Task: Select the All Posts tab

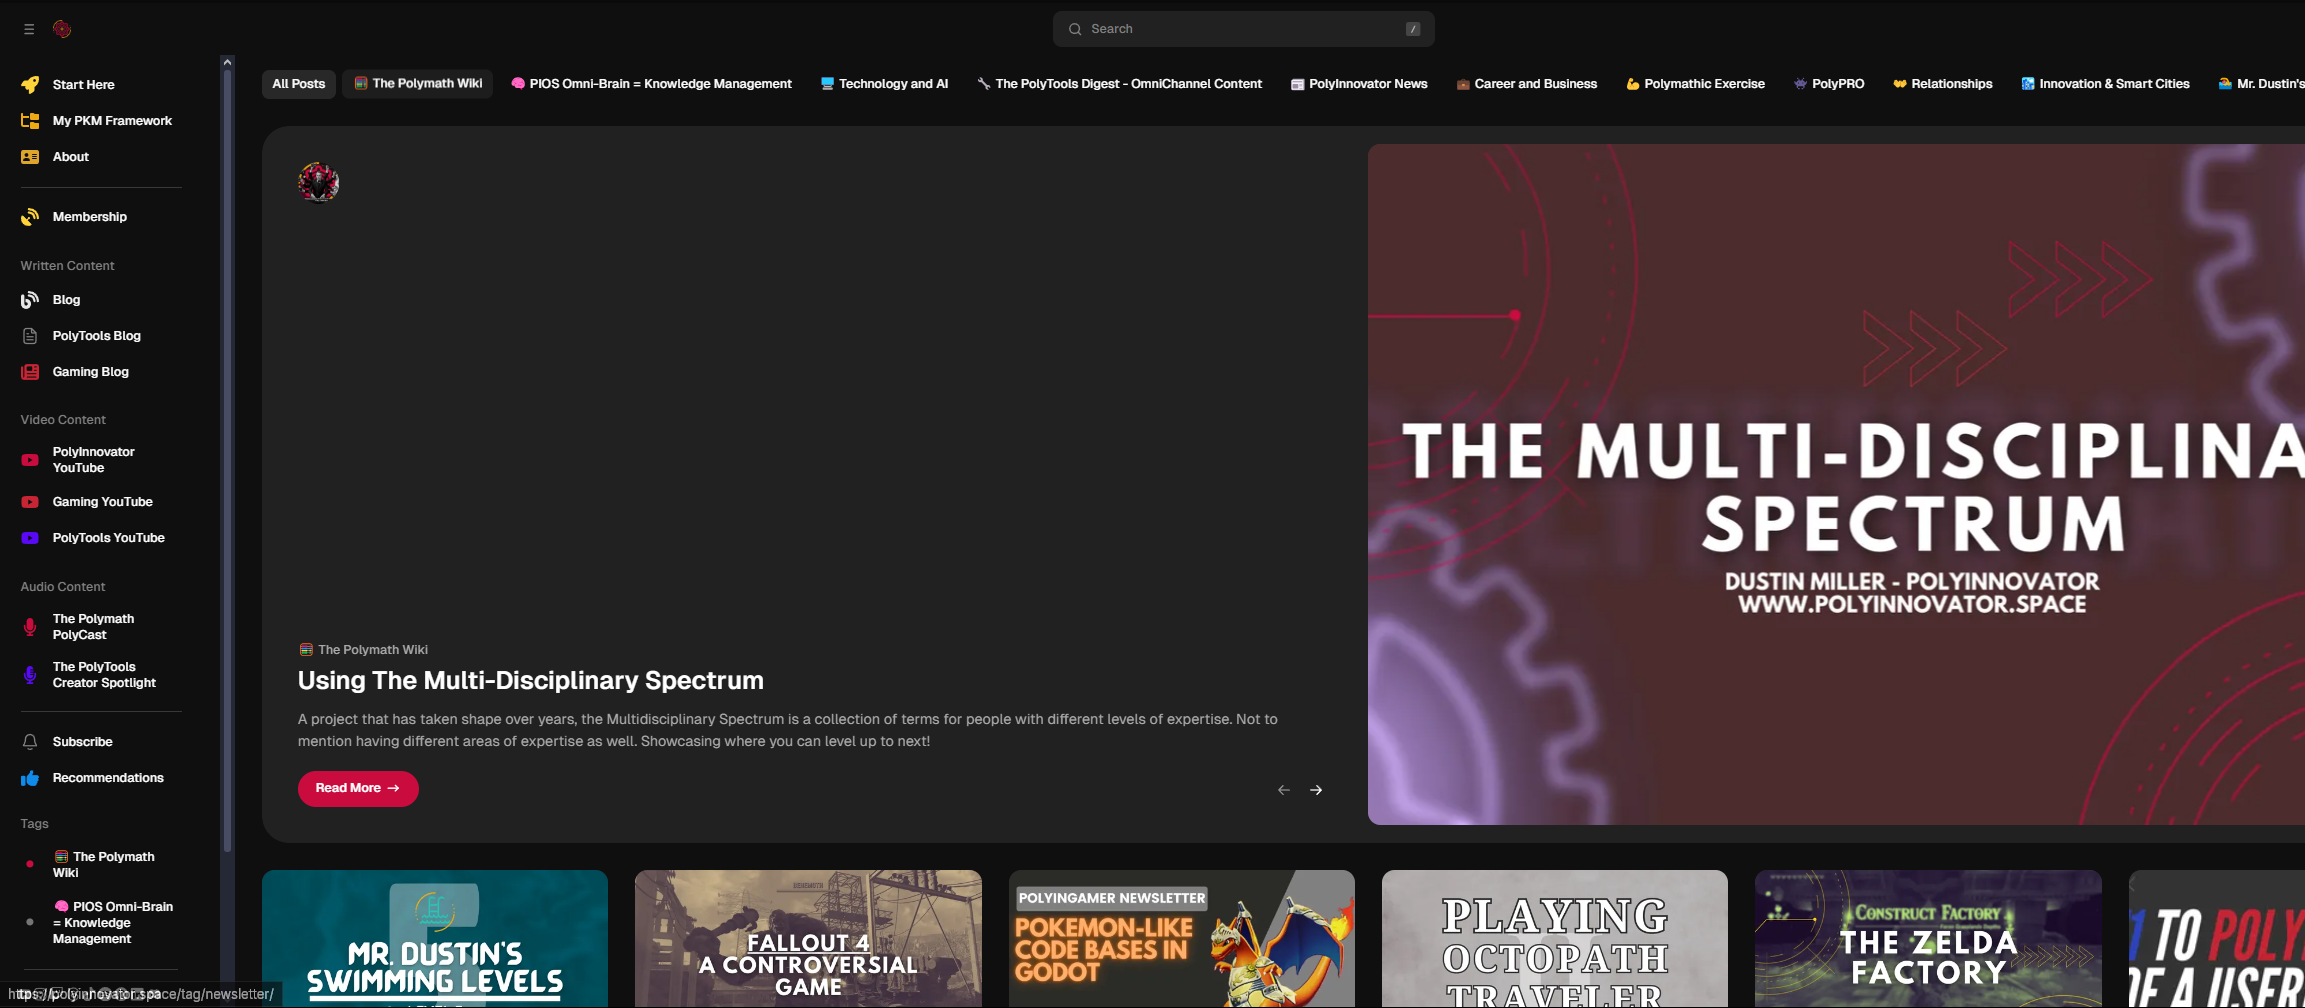Action: [x=298, y=84]
